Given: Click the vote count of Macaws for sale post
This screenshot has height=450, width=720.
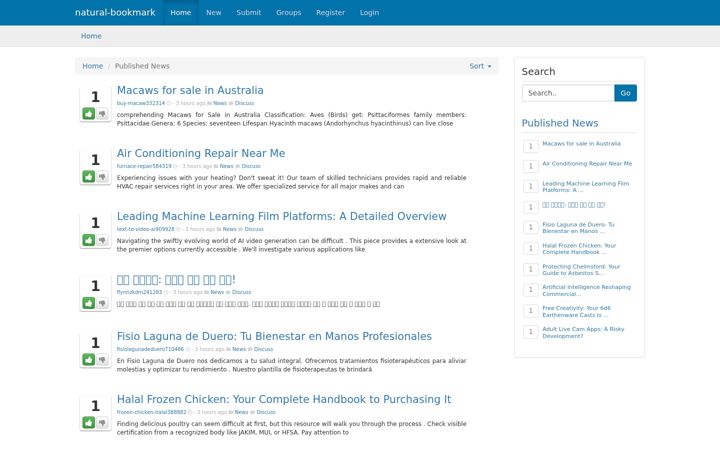Looking at the screenshot, I should click(95, 97).
